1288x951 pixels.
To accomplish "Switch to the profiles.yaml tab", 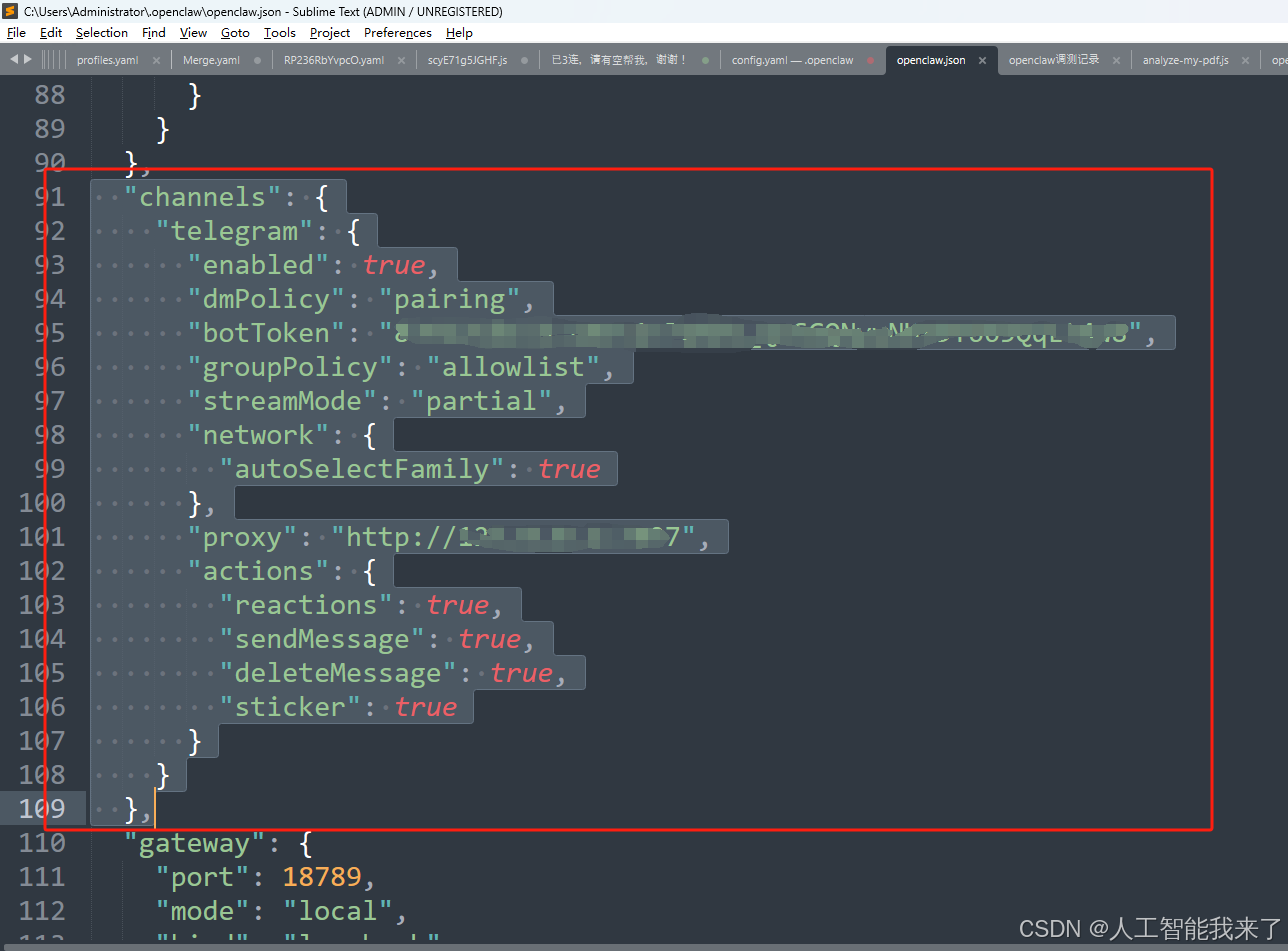I will (x=108, y=60).
